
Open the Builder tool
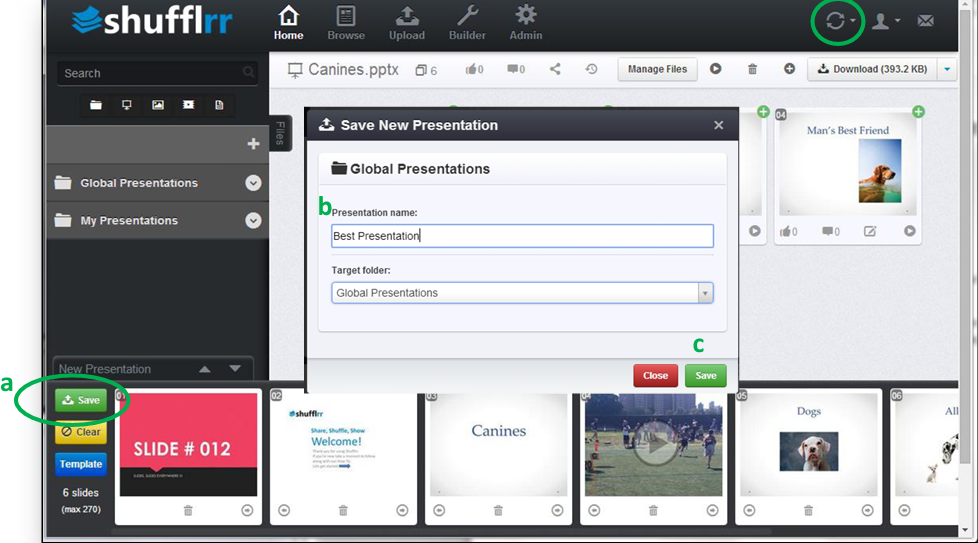pyautogui.click(x=467, y=24)
